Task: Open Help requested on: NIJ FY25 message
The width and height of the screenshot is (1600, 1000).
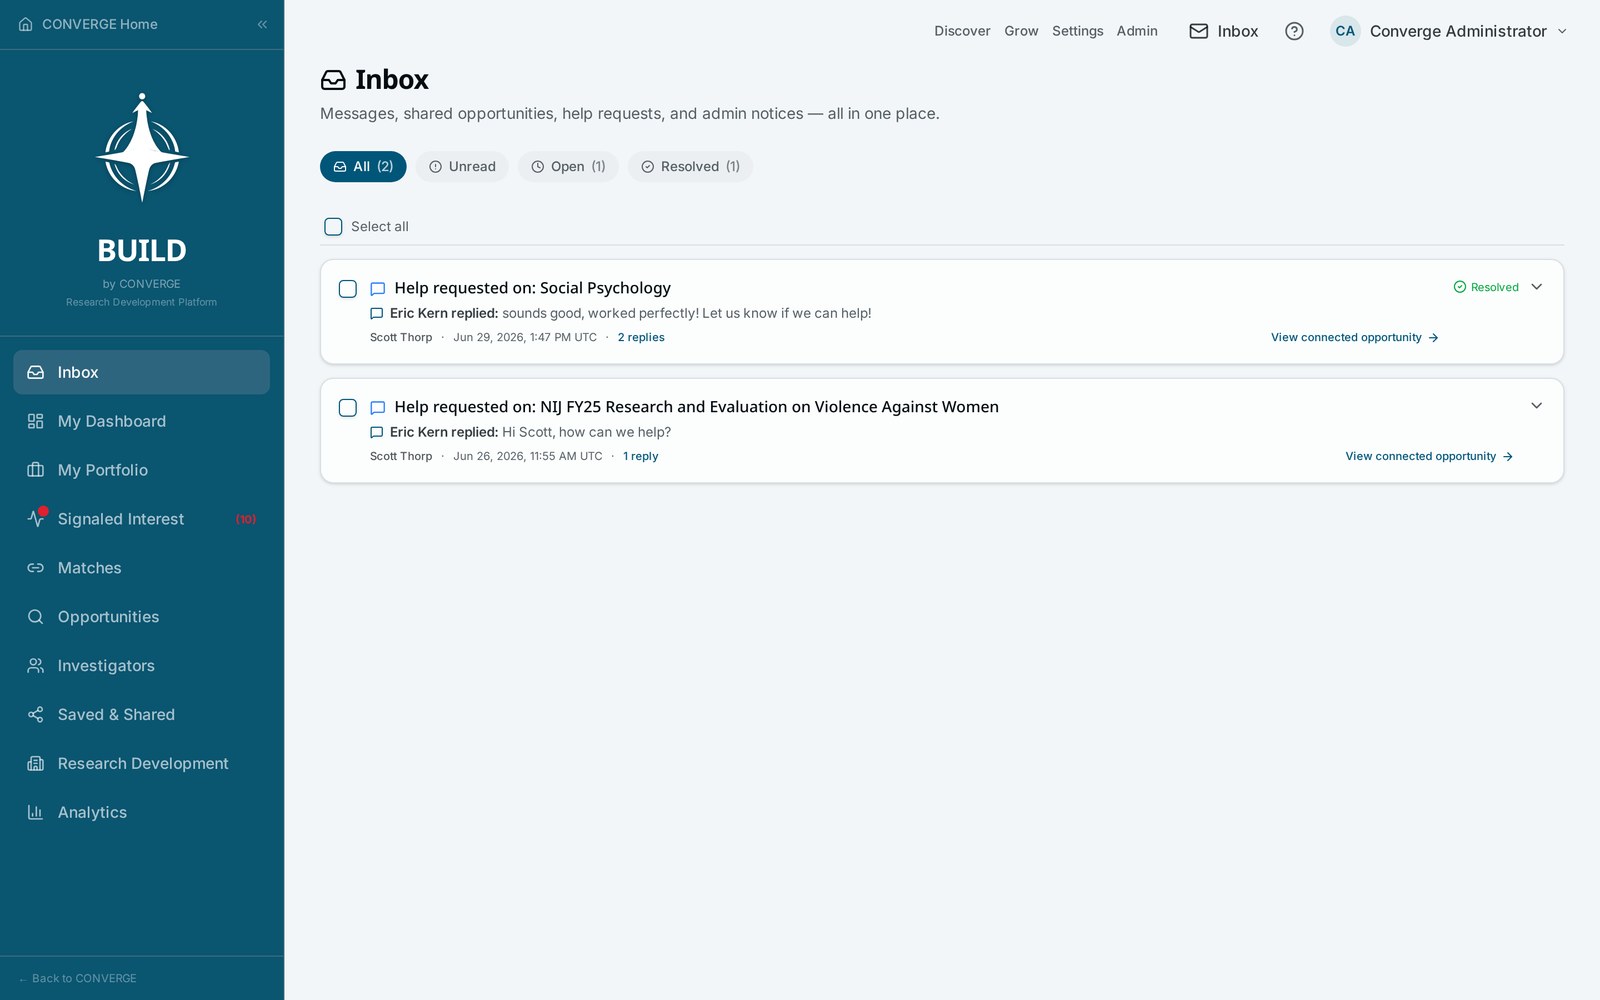Action: pos(696,407)
